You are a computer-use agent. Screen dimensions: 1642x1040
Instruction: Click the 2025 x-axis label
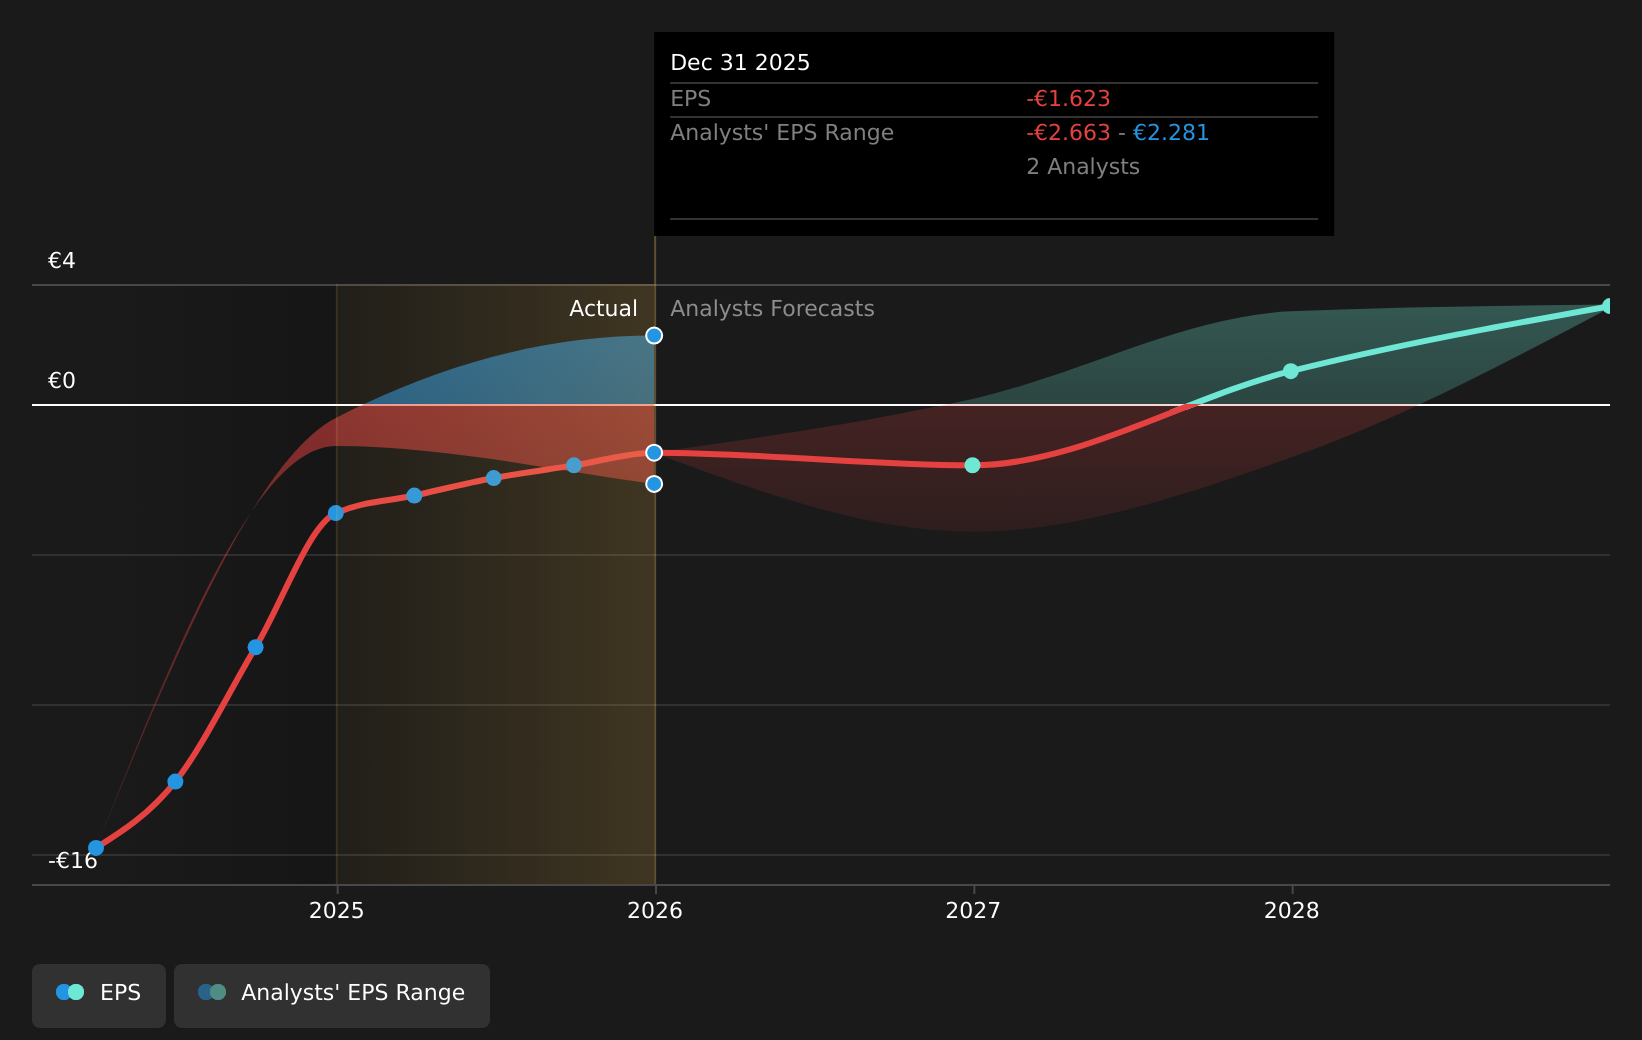coord(337,910)
